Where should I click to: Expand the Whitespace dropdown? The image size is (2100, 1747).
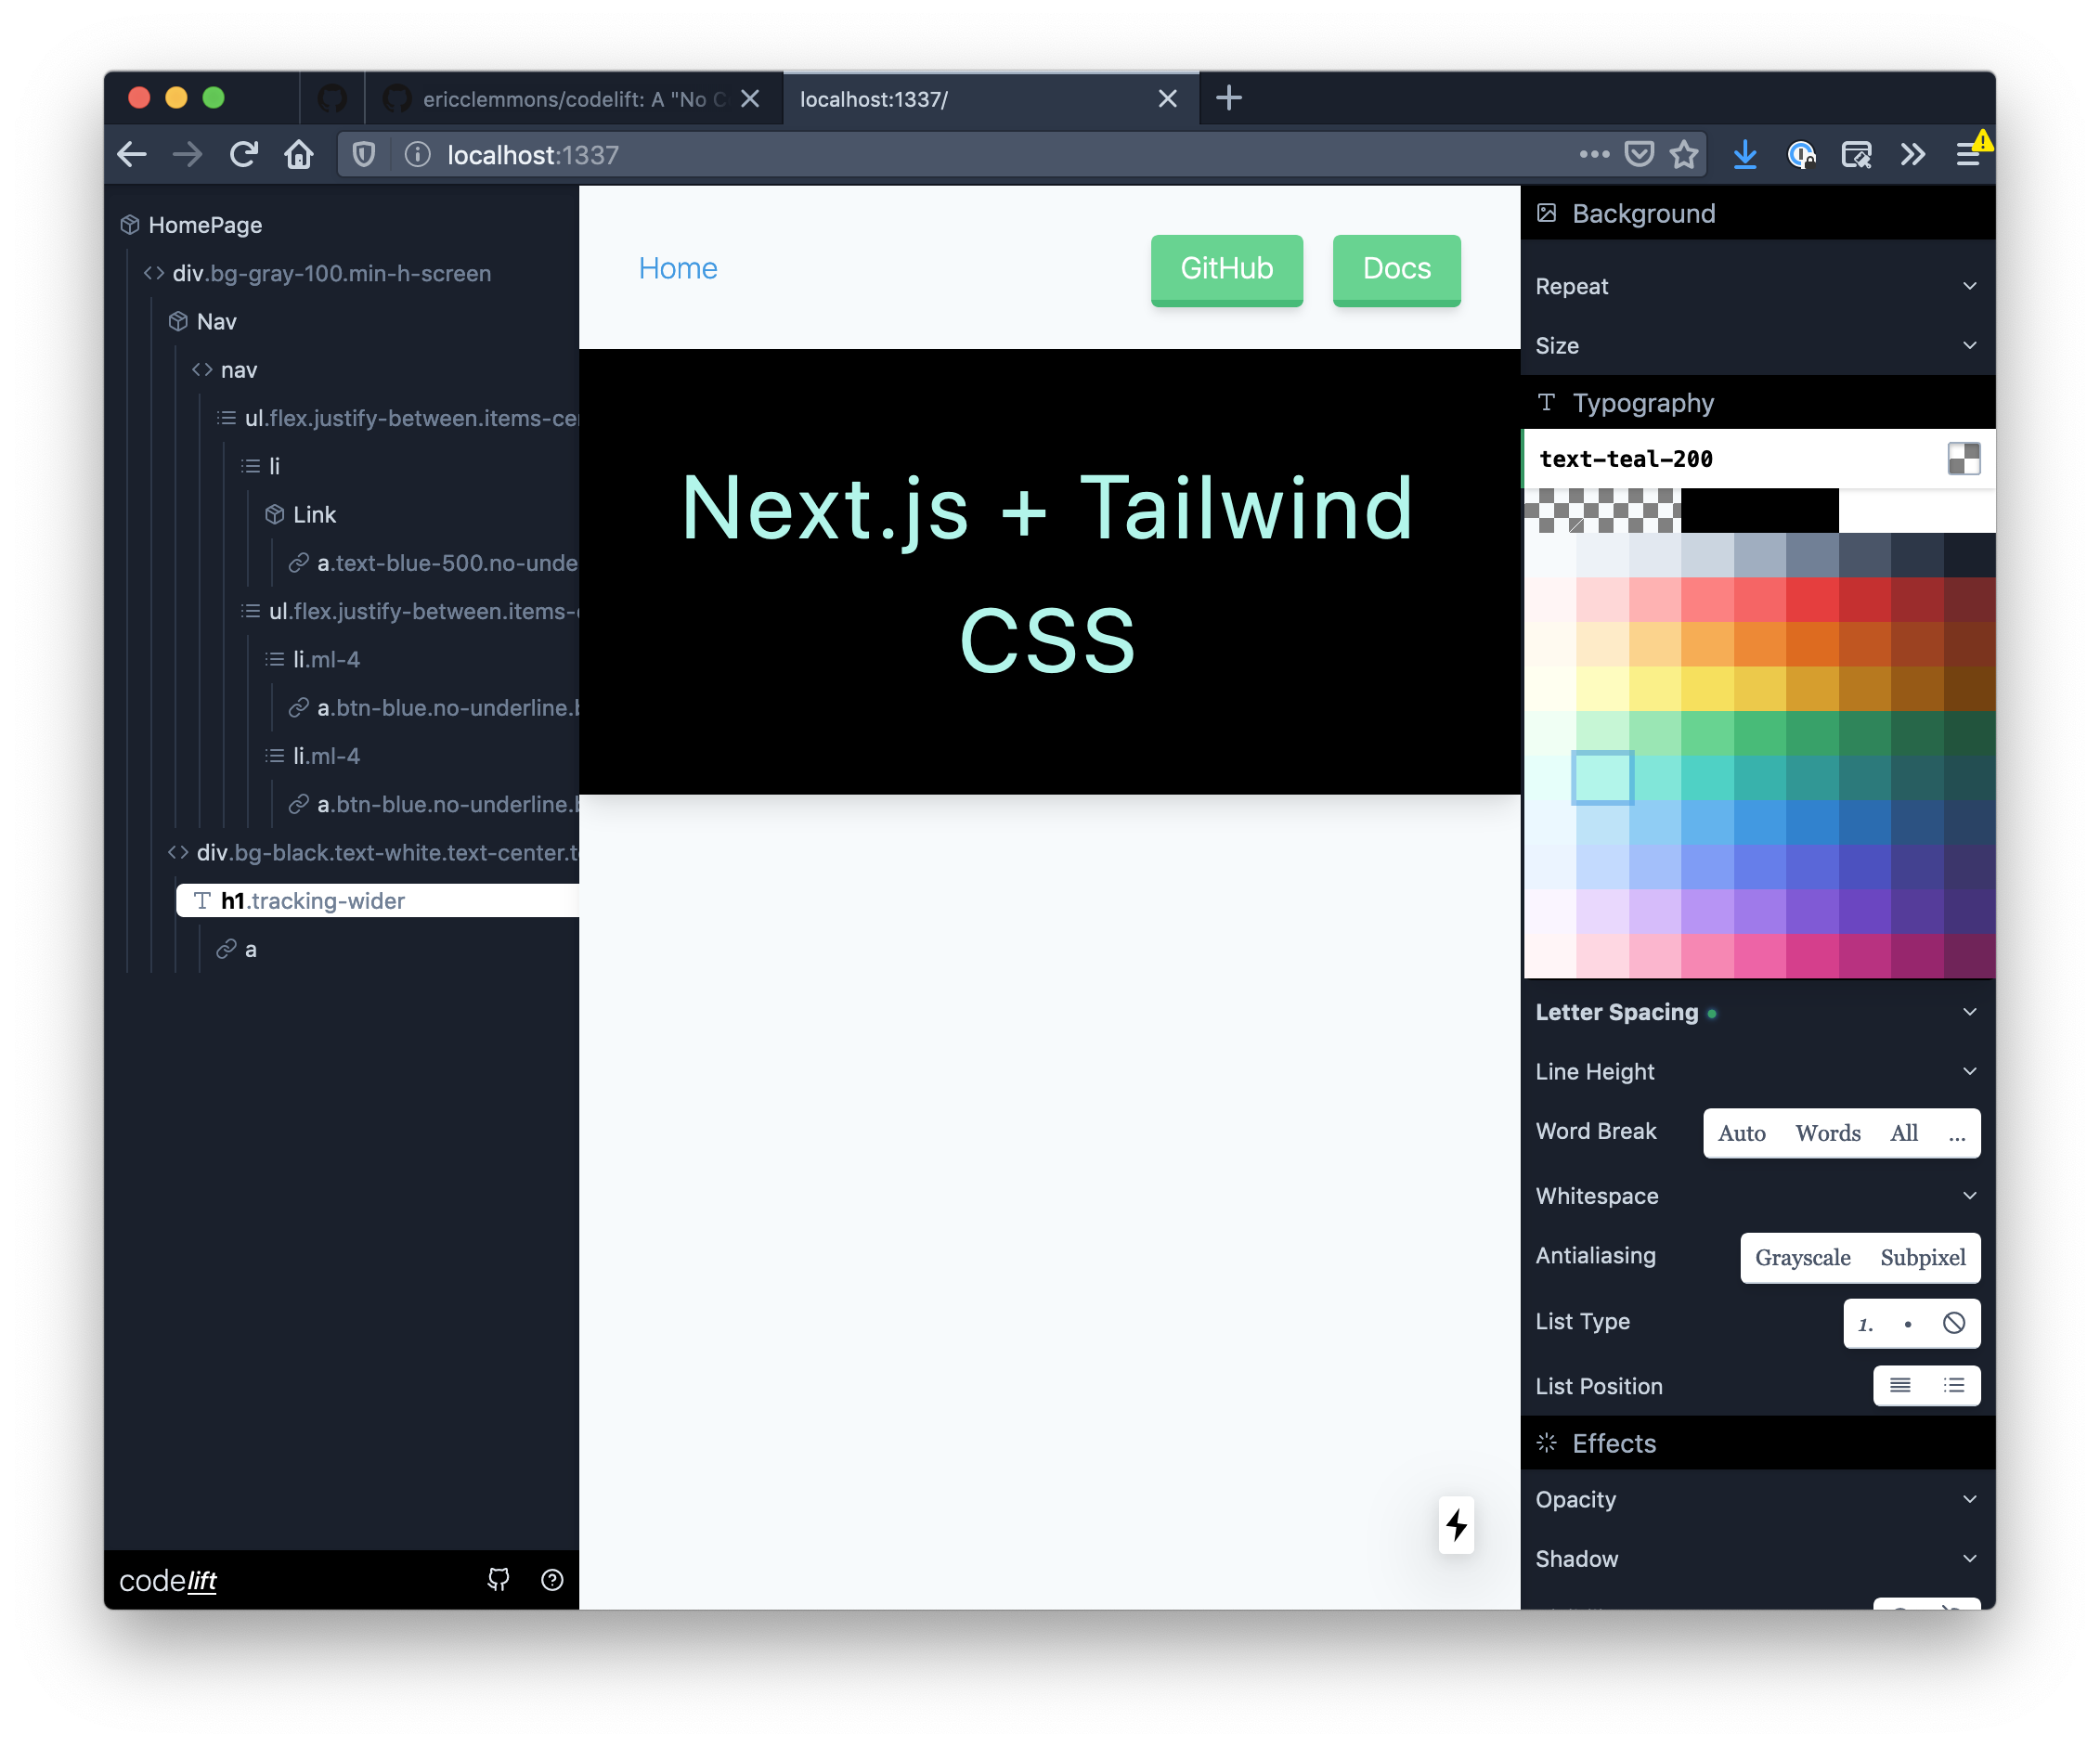(1757, 1195)
